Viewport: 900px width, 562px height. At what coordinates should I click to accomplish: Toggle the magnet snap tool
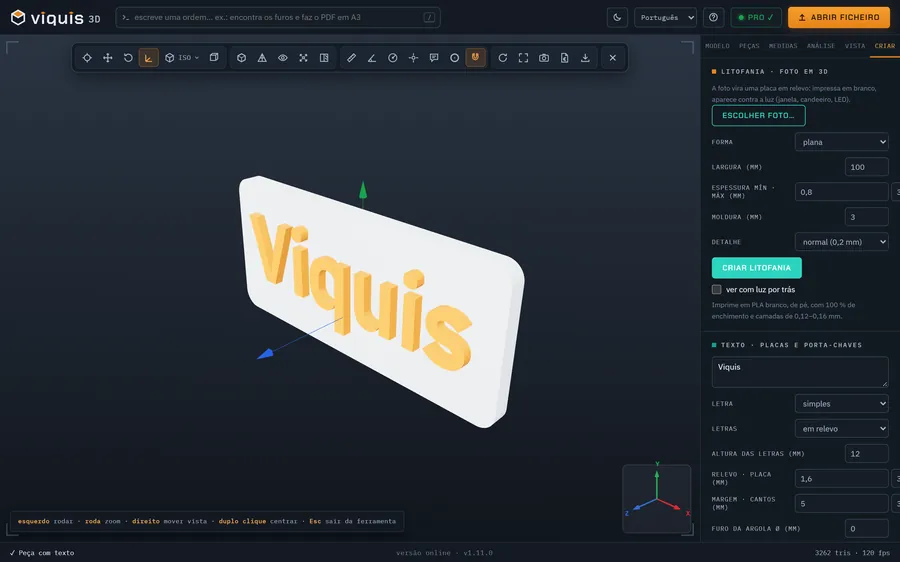pyautogui.click(x=475, y=58)
